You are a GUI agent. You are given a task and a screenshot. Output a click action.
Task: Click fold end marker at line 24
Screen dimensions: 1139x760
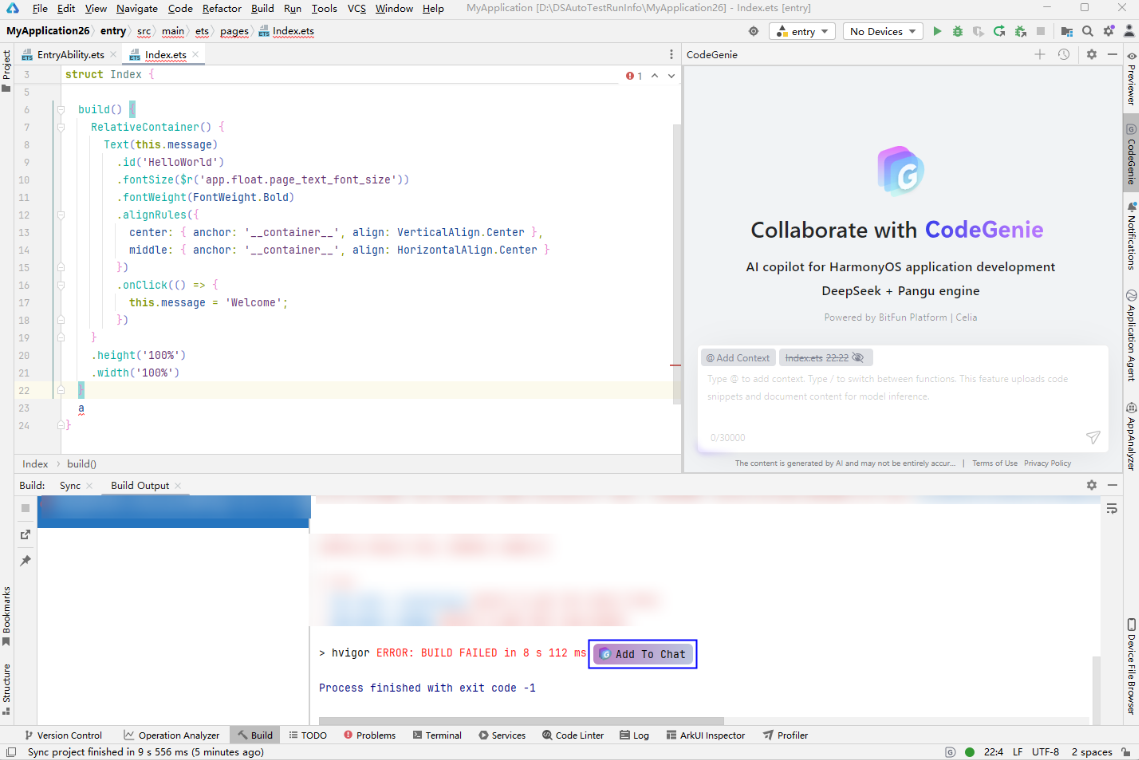click(x=61, y=425)
